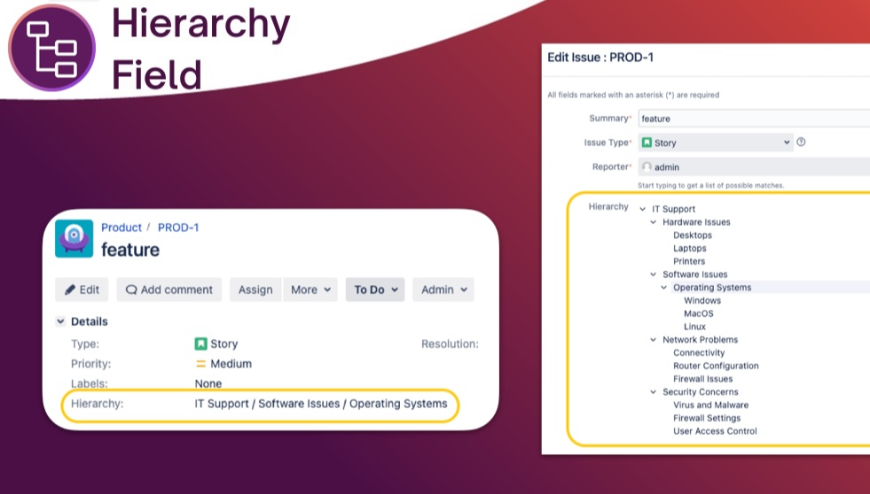Image resolution: width=870 pixels, height=494 pixels.
Task: Click the Reporter admin field
Action: [x=754, y=167]
